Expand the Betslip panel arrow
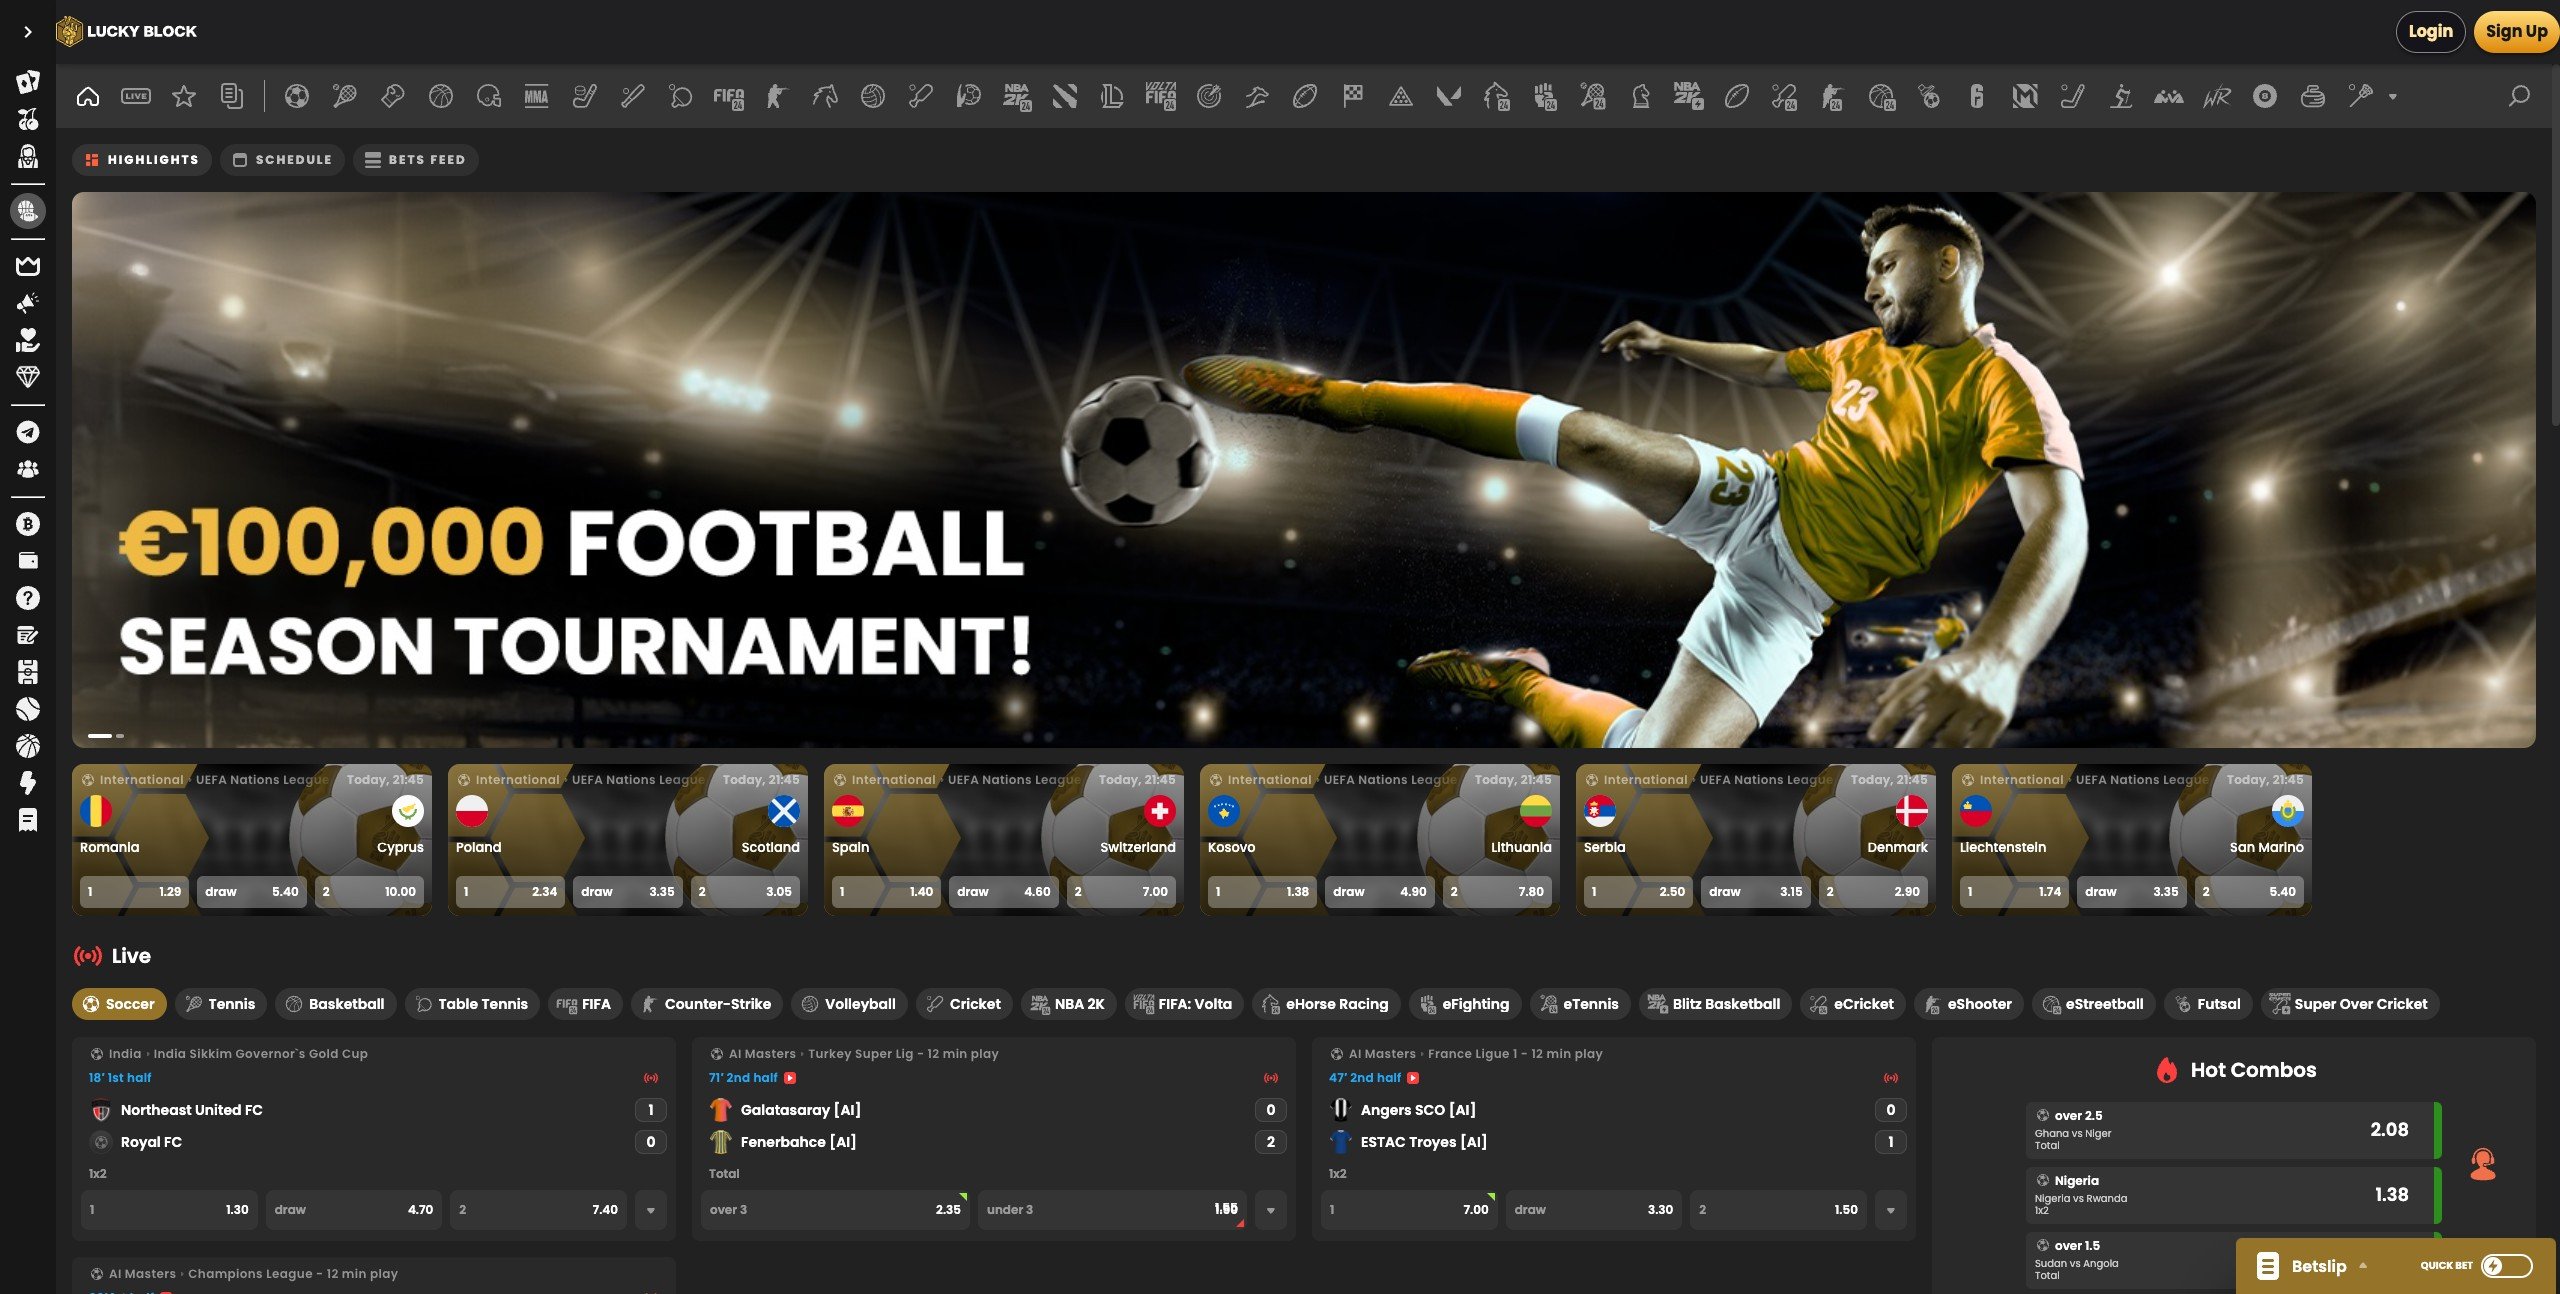Image resolution: width=2560 pixels, height=1294 pixels. (2363, 1266)
